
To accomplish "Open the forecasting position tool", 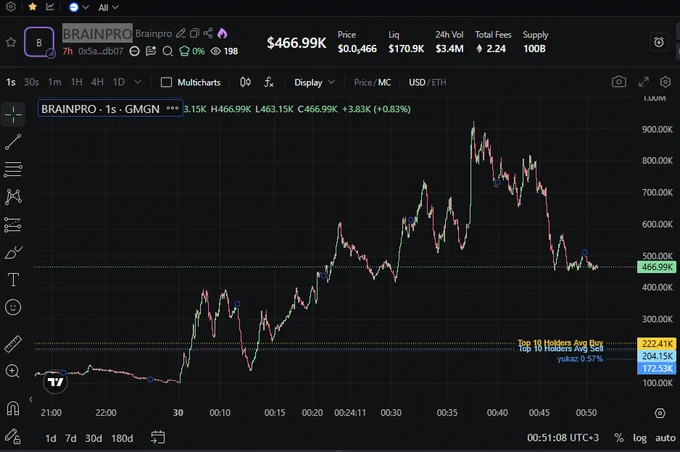I will pos(13,225).
